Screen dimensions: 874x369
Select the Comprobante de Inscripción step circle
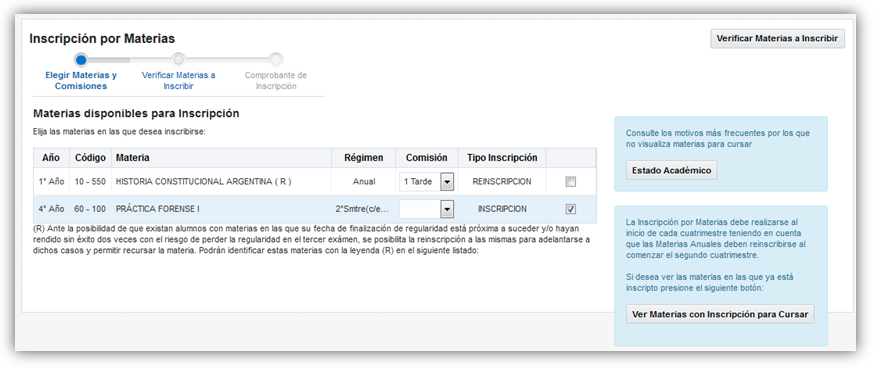(x=275, y=60)
